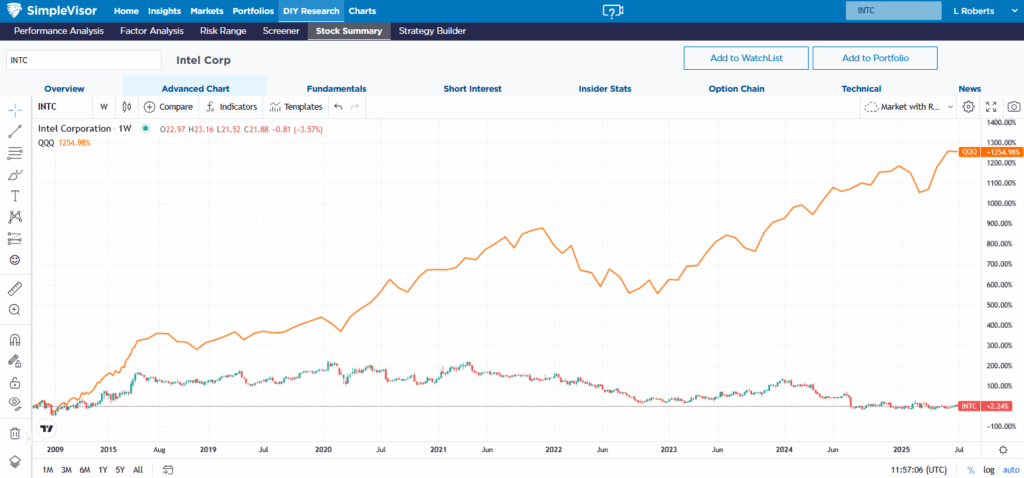
Task: Select the trend line drawing tool
Action: coord(15,132)
